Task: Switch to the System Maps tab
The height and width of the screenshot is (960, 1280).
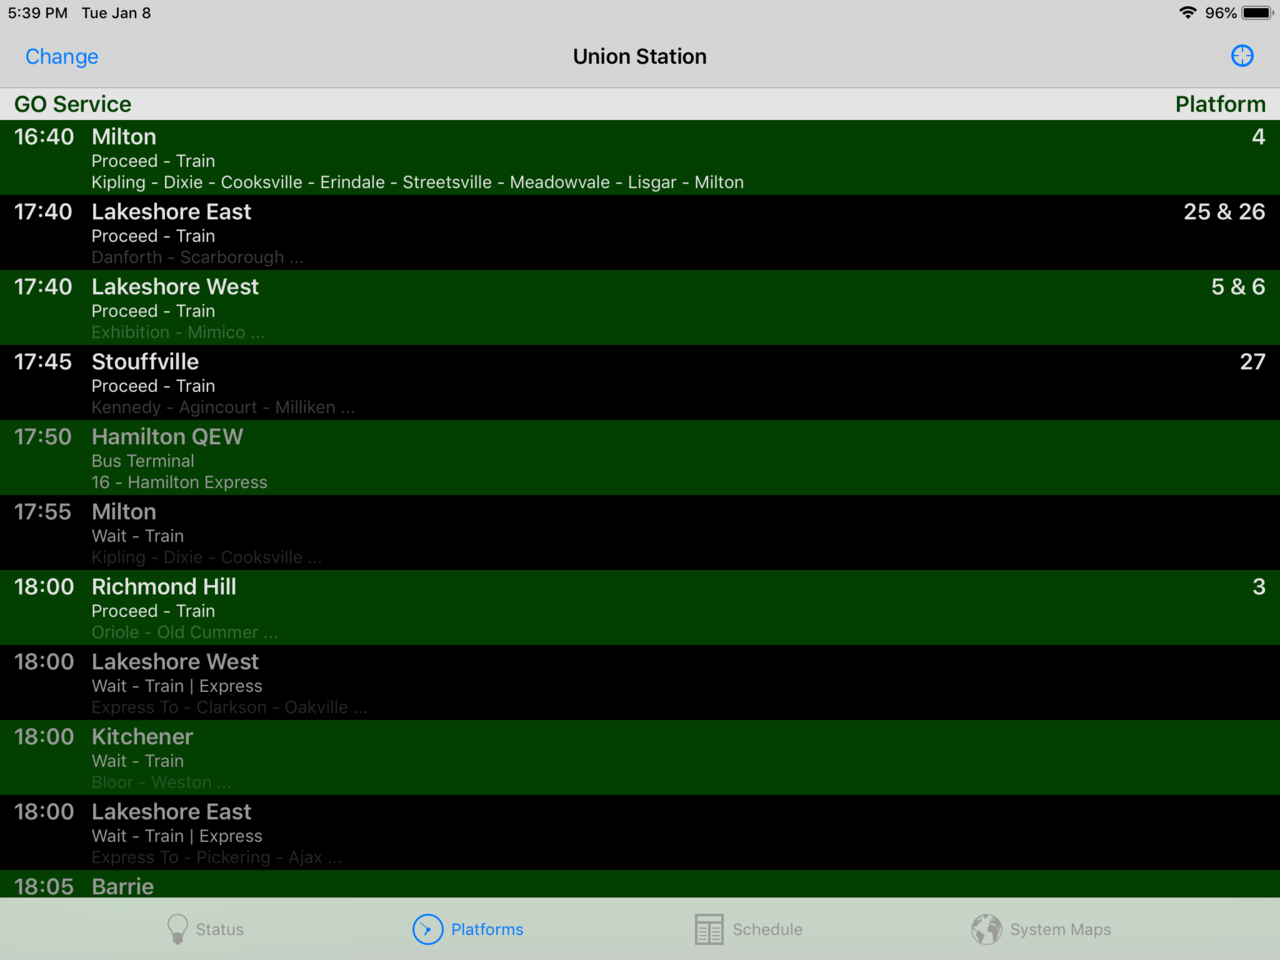Action: click(1041, 929)
